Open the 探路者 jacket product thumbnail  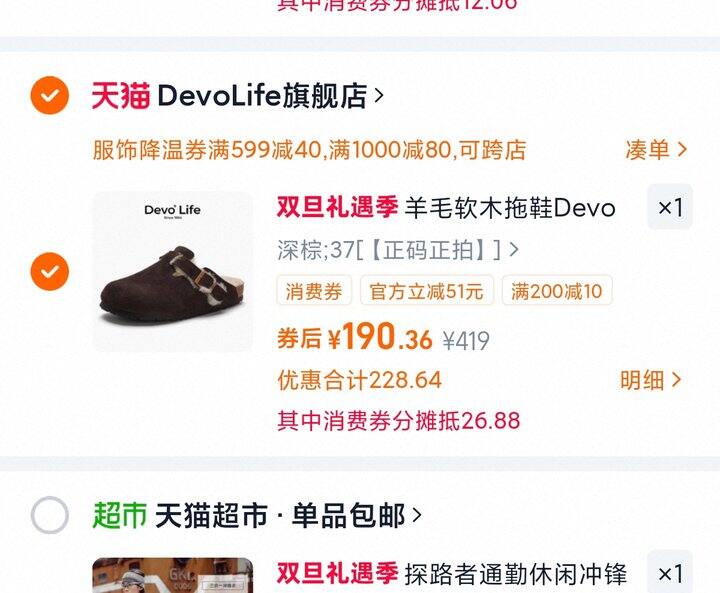point(173,575)
